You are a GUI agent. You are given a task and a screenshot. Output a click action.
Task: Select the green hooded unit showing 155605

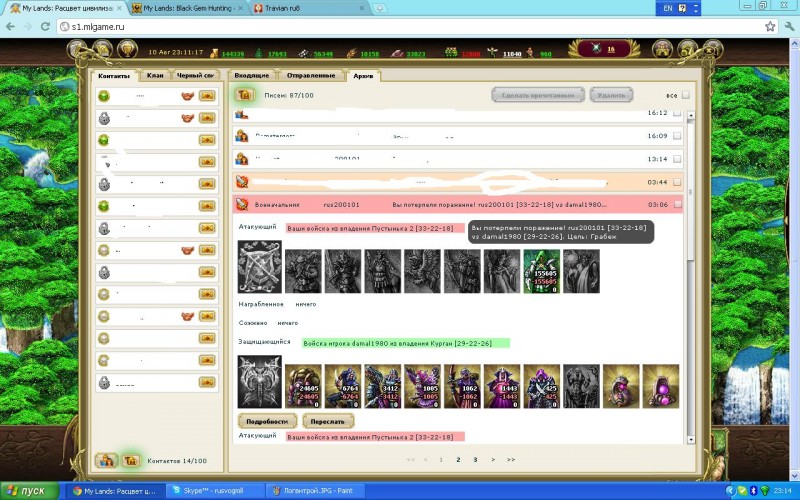541,271
